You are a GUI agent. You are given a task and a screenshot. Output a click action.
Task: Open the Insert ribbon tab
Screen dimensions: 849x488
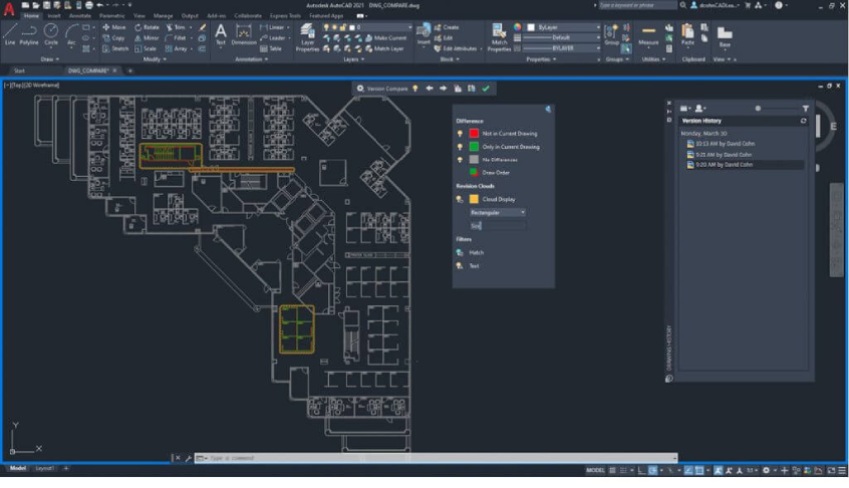54,16
